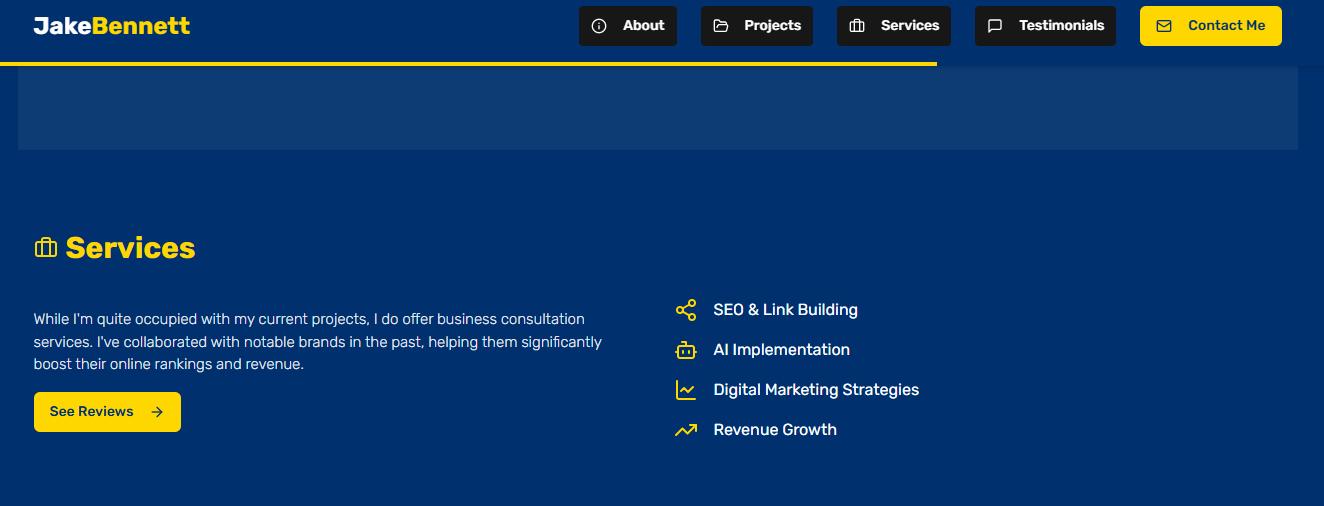Image resolution: width=1324 pixels, height=506 pixels.
Task: Click the briefcase icon beside the Services heading
Action: tap(46, 248)
